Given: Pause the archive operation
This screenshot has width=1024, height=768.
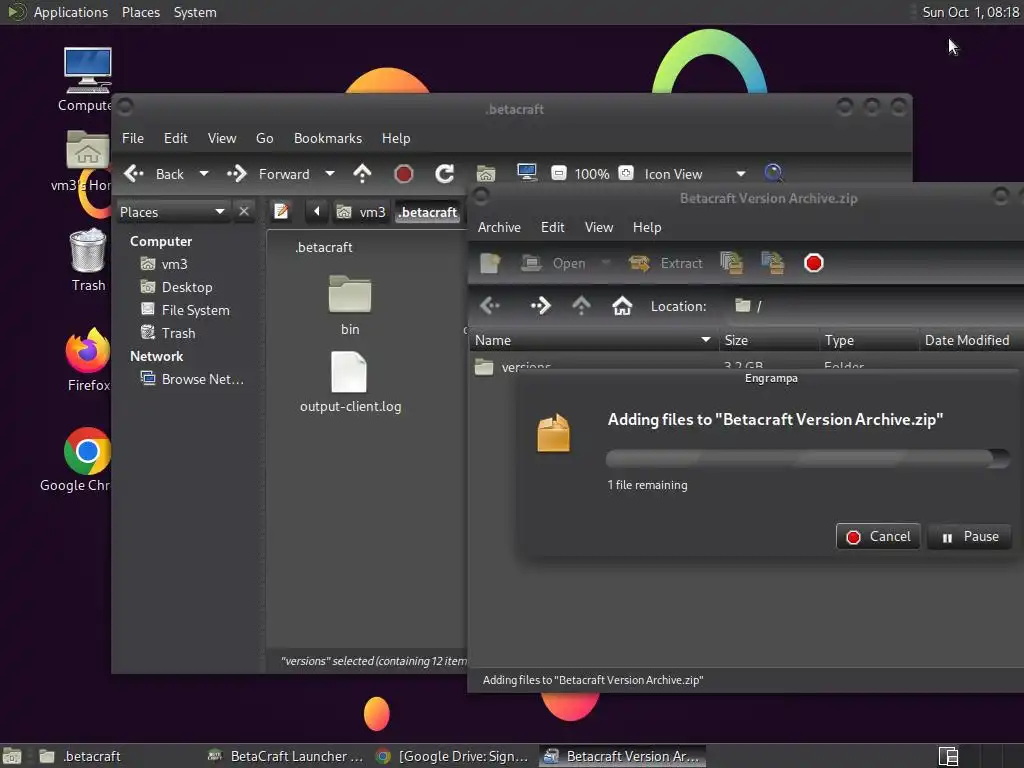Looking at the screenshot, I should coord(969,536).
